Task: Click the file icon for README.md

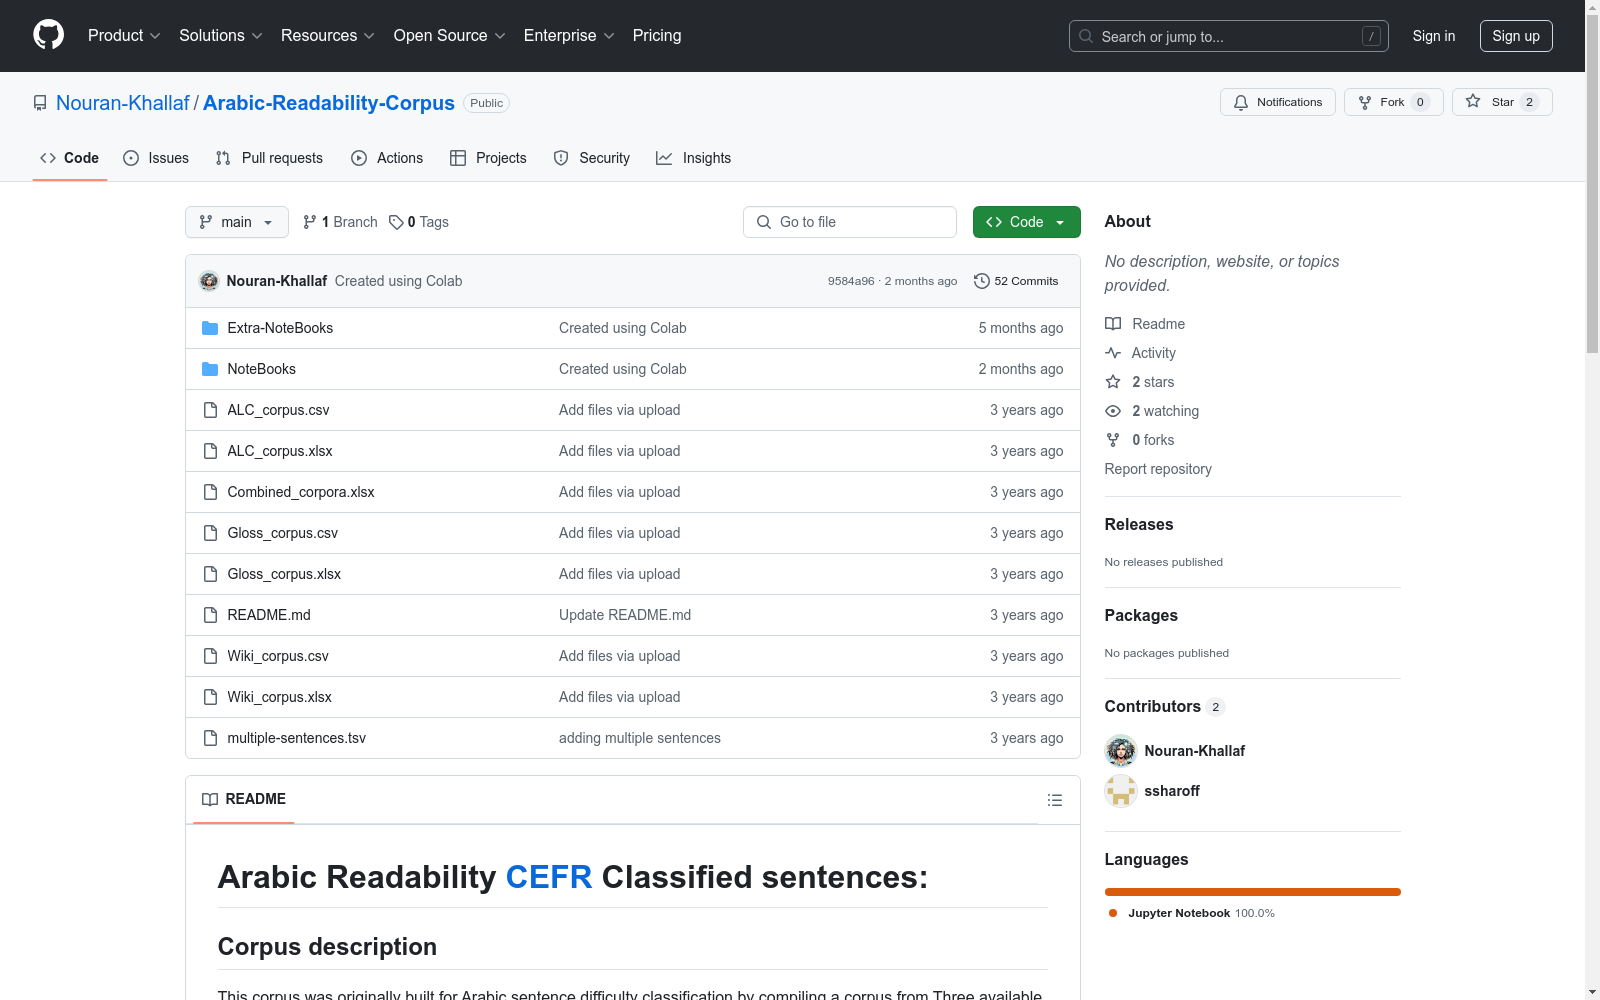Action: [x=210, y=615]
